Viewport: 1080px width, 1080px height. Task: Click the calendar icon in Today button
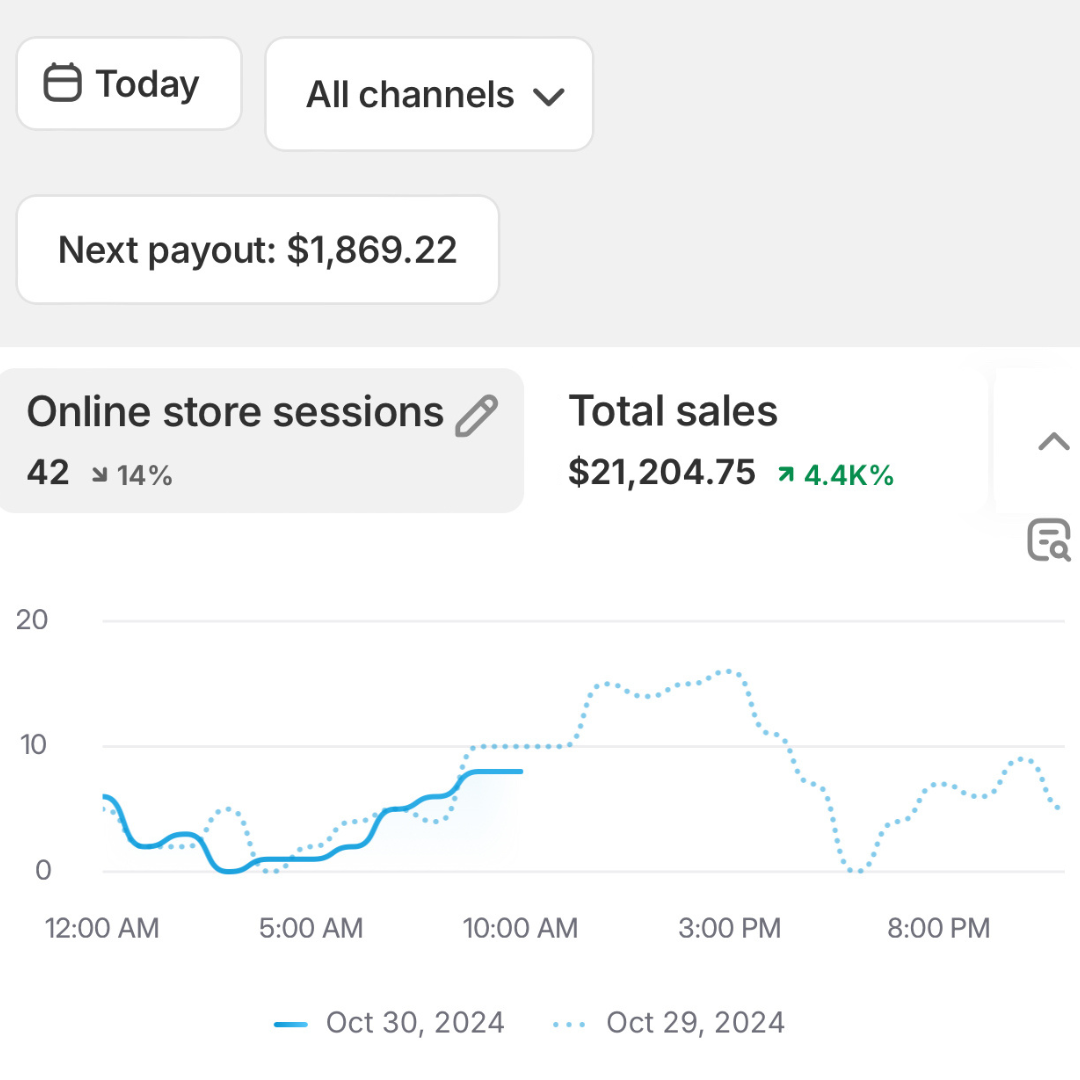[x=62, y=84]
